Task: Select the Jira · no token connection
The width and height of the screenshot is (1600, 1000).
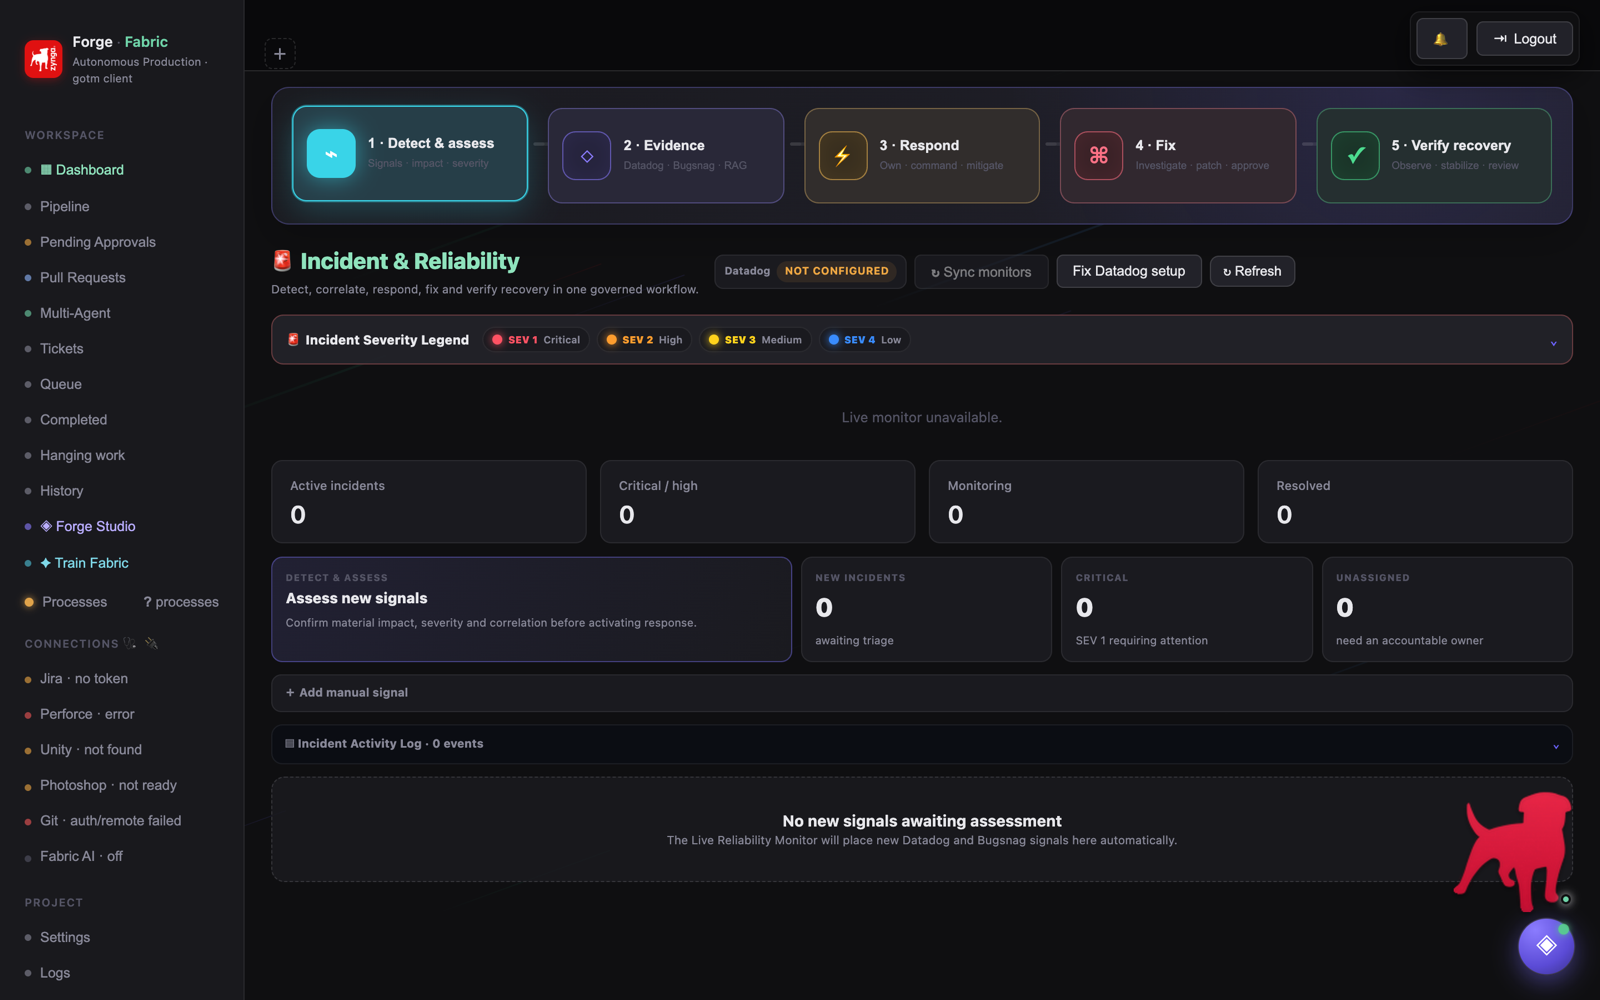Action: click(84, 679)
